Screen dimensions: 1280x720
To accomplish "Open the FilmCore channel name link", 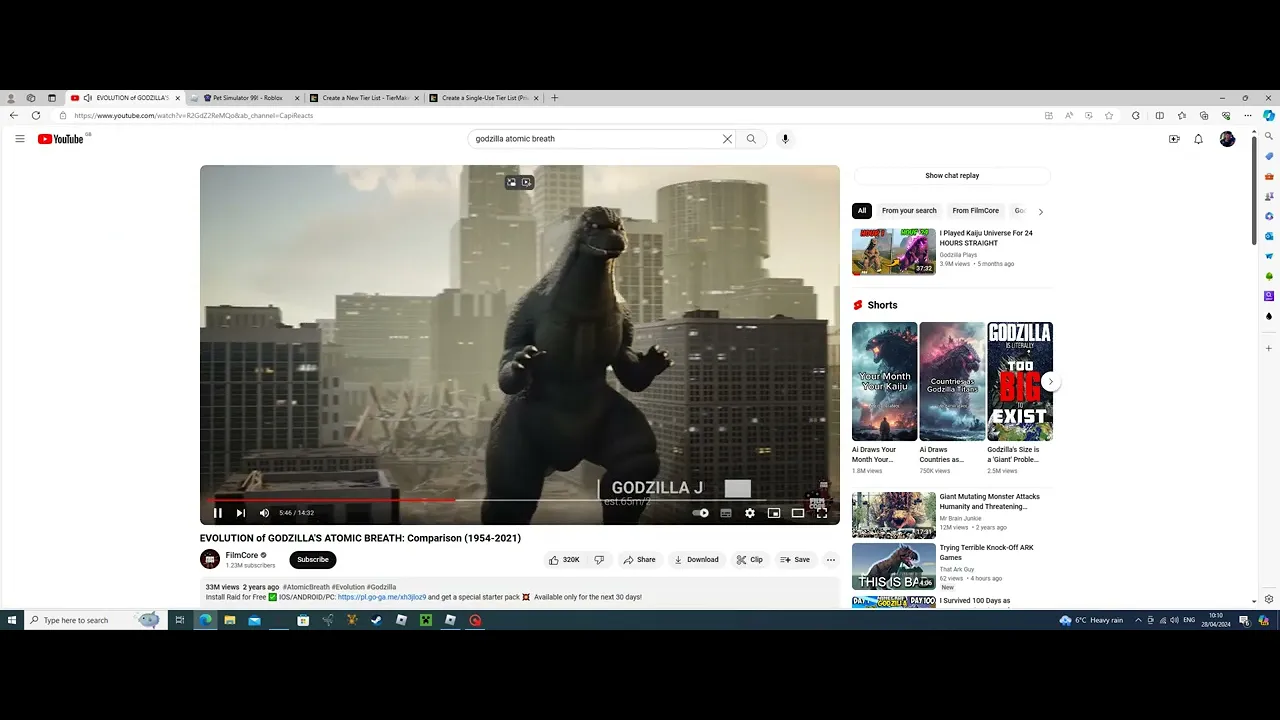I will coord(242,555).
